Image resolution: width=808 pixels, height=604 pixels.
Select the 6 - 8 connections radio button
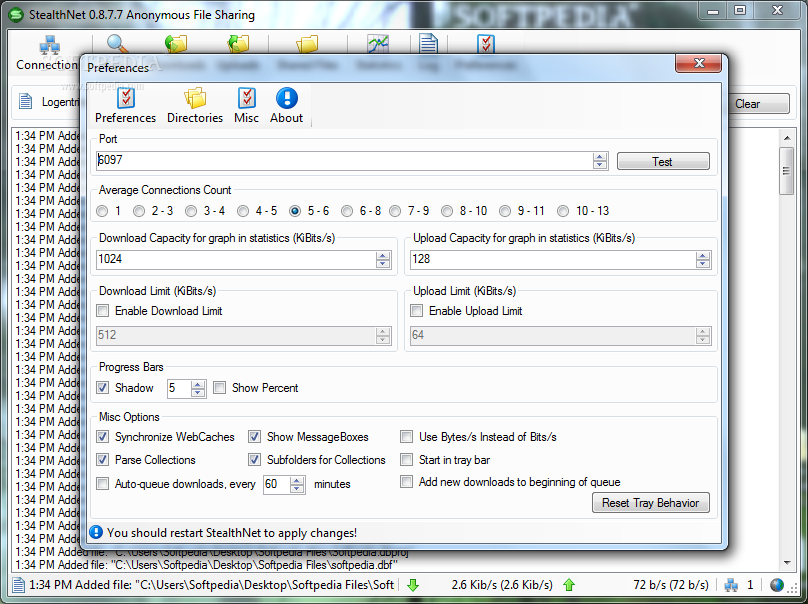(x=347, y=211)
